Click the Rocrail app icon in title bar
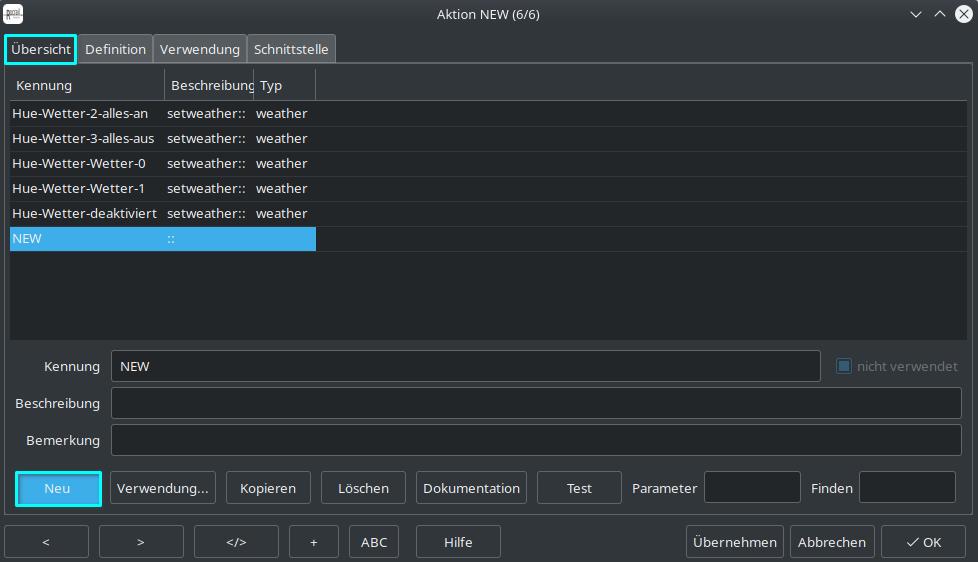The height and width of the screenshot is (562, 978). coord(14,14)
